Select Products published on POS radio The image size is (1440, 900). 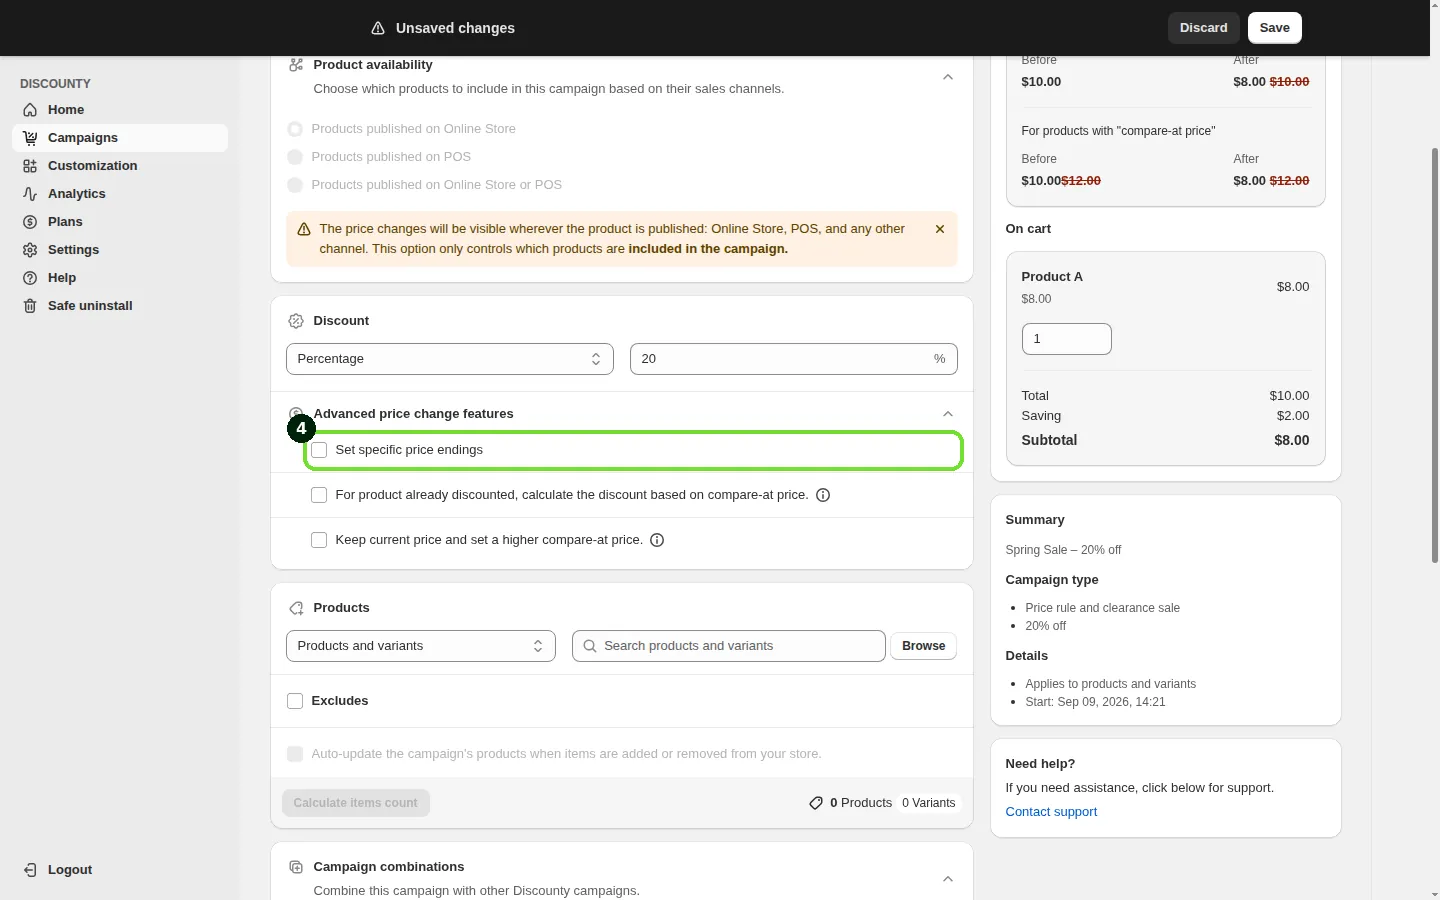[295, 157]
